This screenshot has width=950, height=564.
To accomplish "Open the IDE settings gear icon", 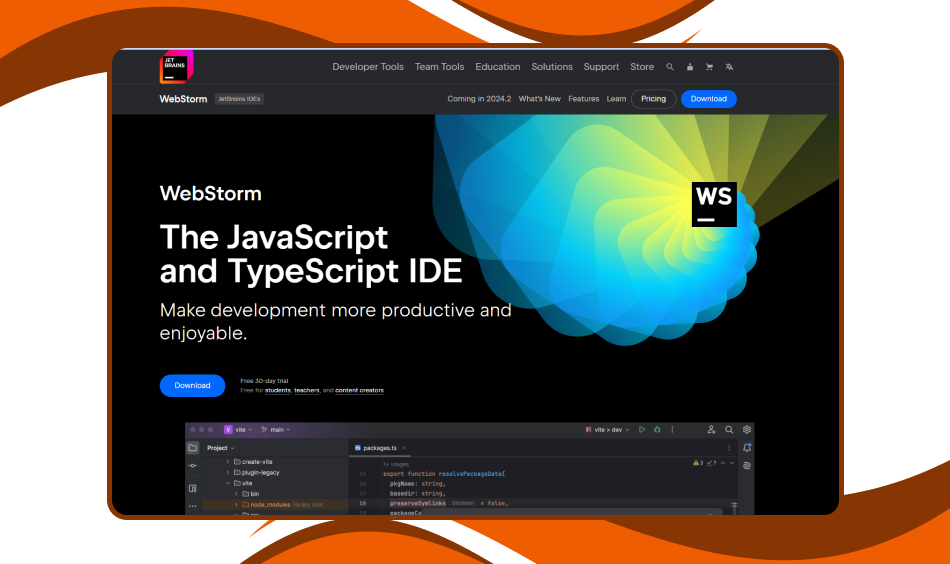I will pos(747,430).
